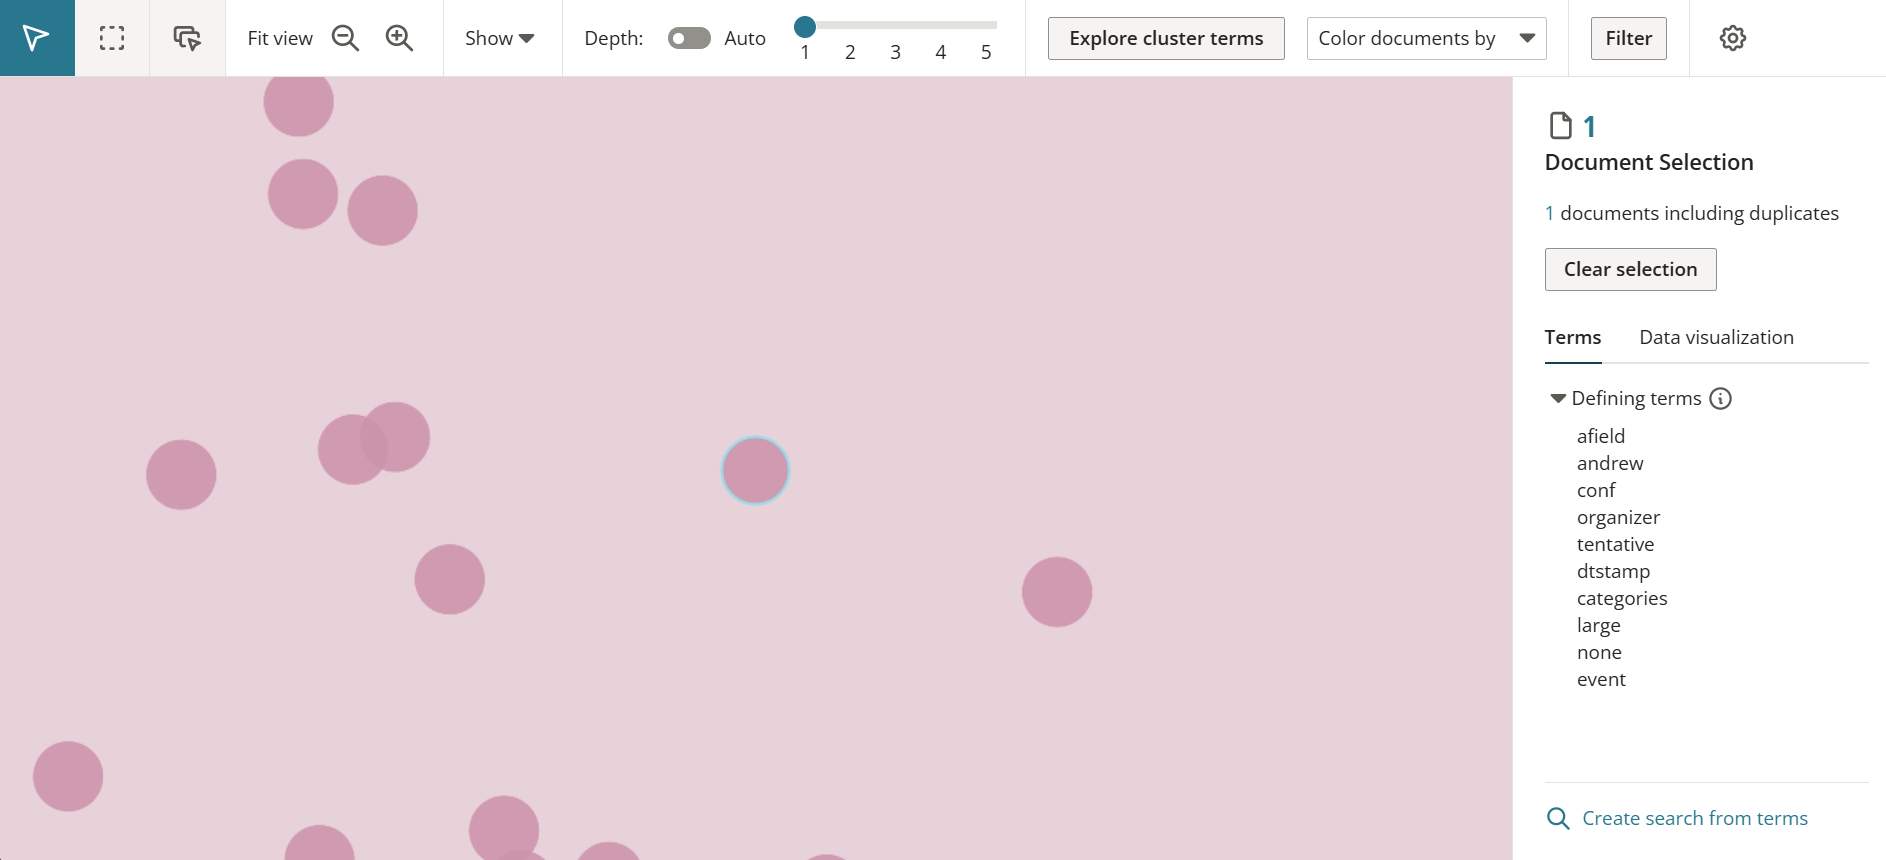Click the info icon beside Defining terms
The height and width of the screenshot is (860, 1886).
coord(1721,398)
